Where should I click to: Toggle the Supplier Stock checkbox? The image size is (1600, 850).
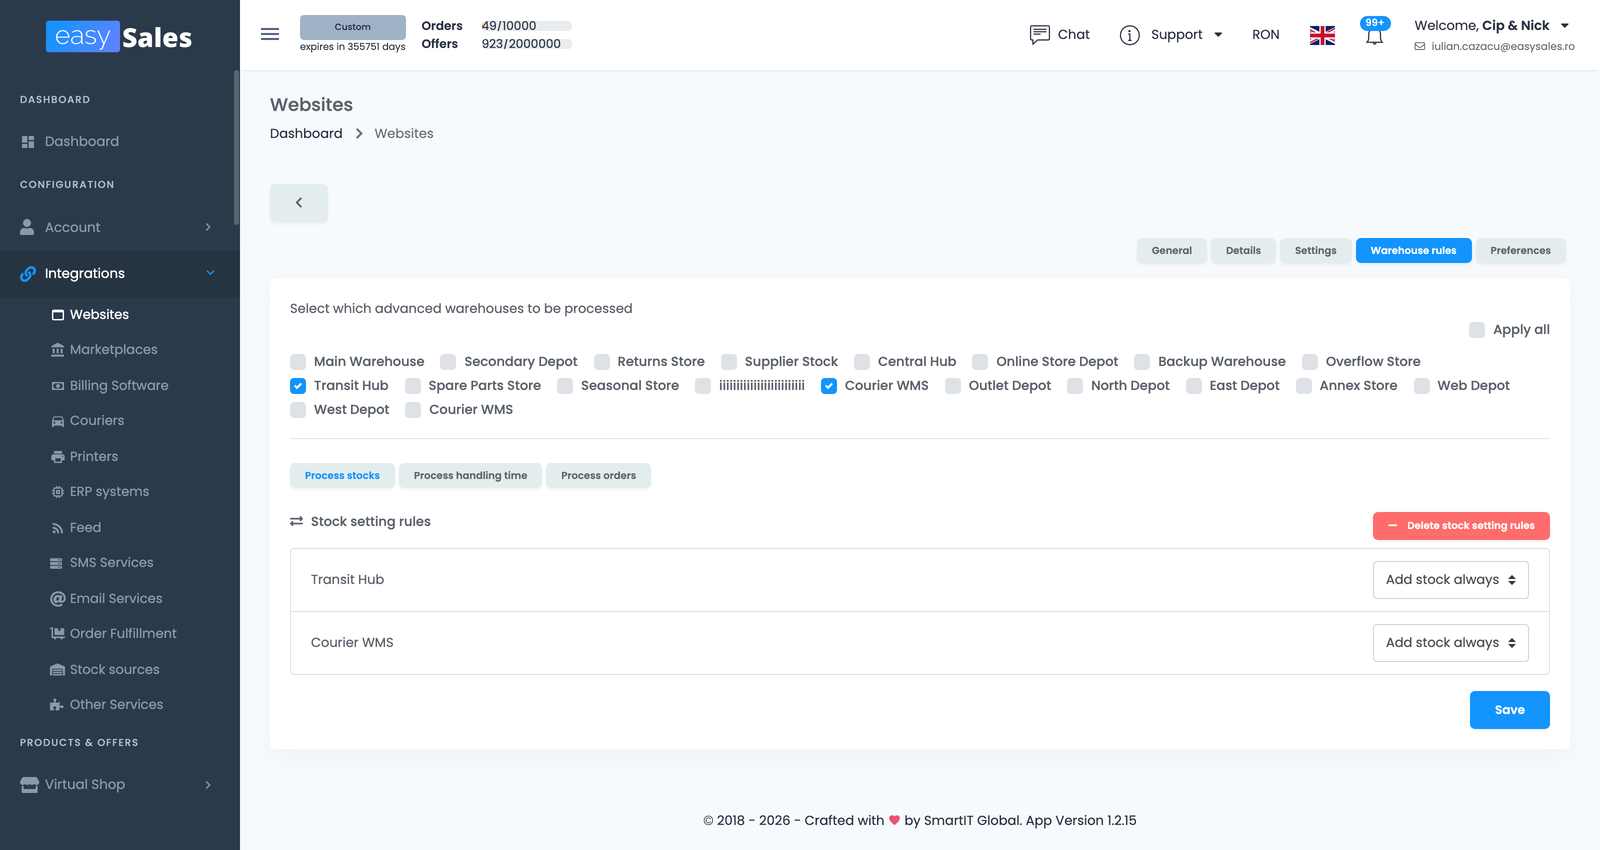729,362
